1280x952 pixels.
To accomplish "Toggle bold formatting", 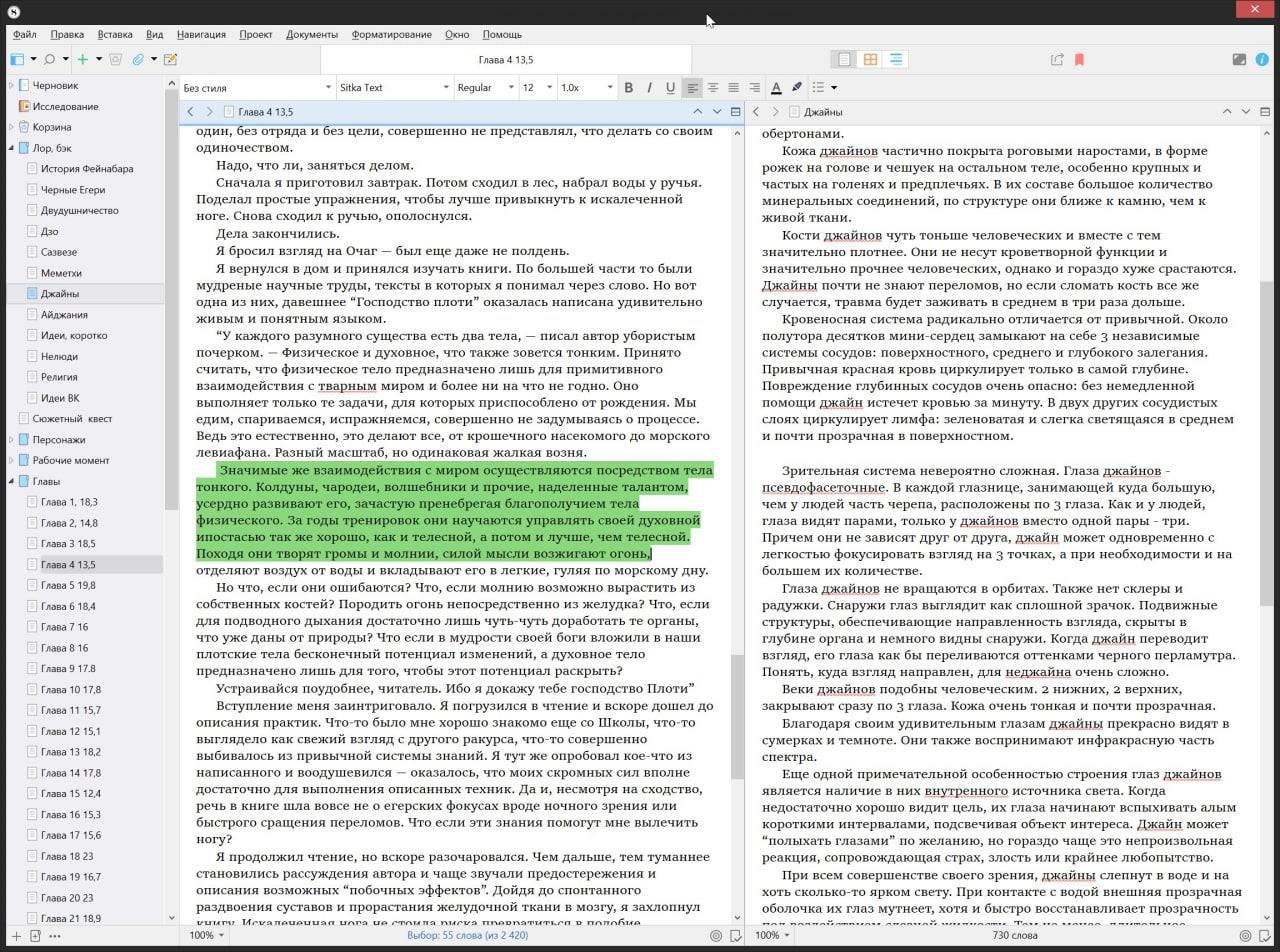I will tap(628, 87).
